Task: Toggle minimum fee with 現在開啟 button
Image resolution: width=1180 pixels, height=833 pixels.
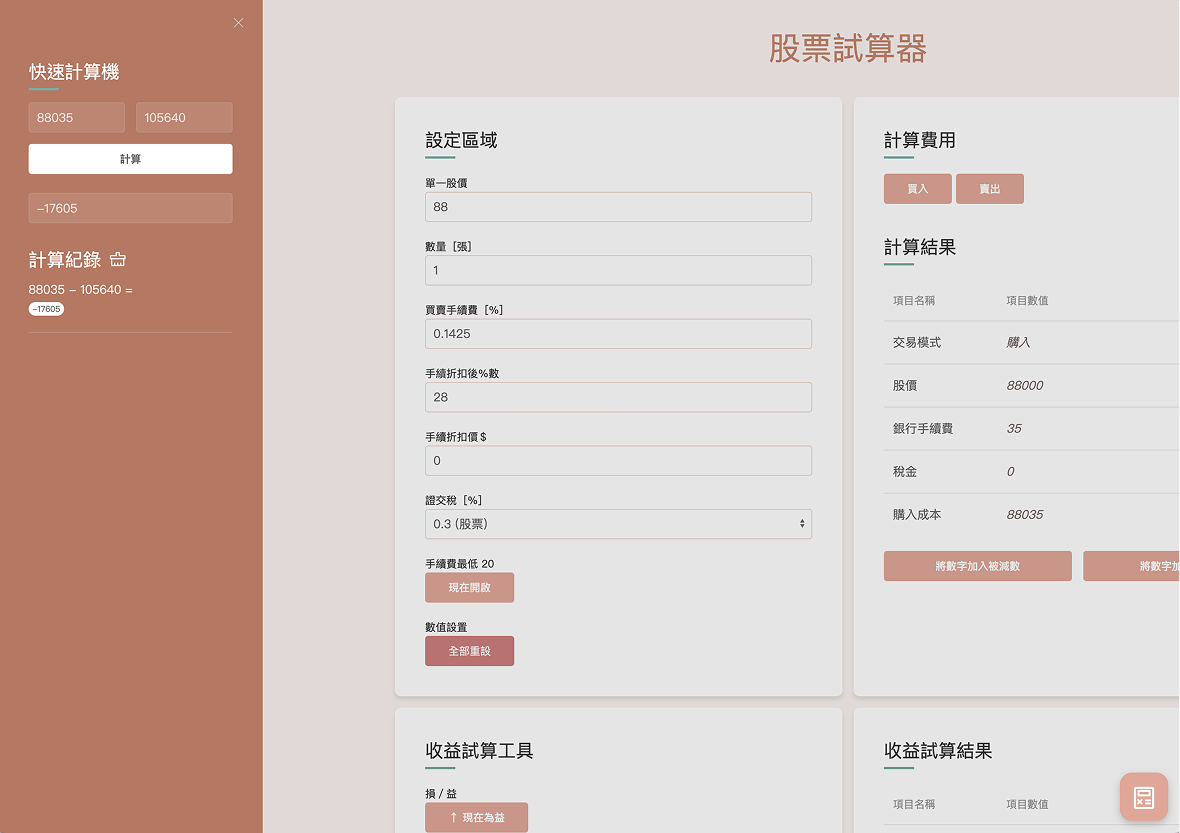Action: [x=469, y=587]
